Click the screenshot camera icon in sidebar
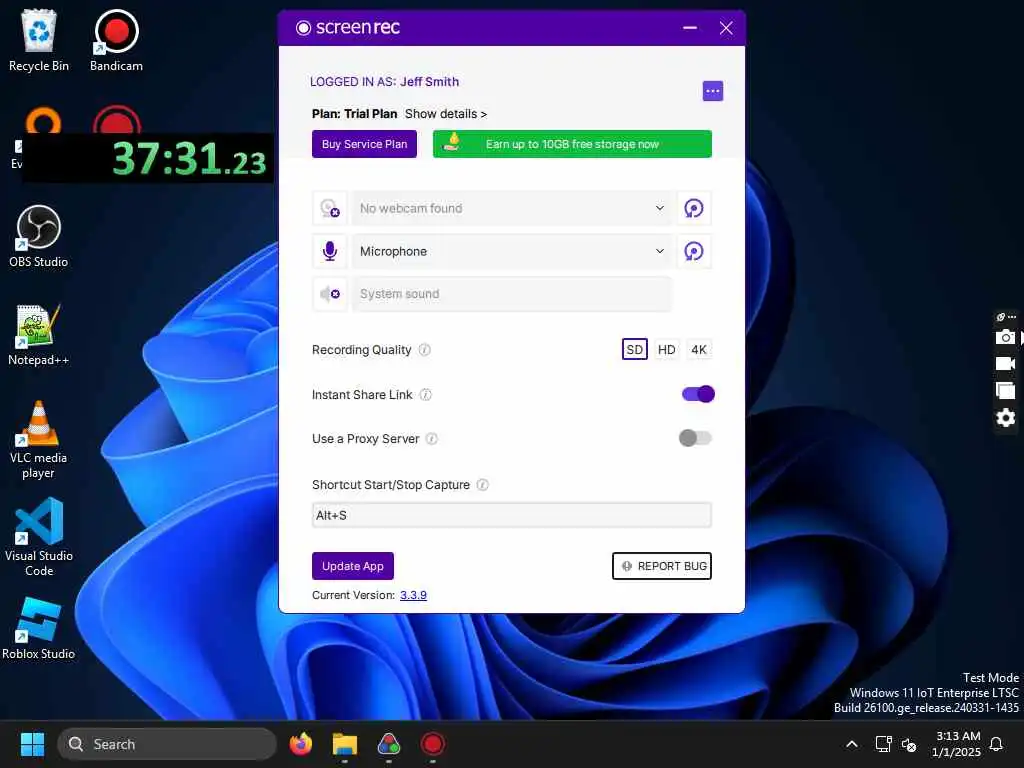 [x=1005, y=337]
